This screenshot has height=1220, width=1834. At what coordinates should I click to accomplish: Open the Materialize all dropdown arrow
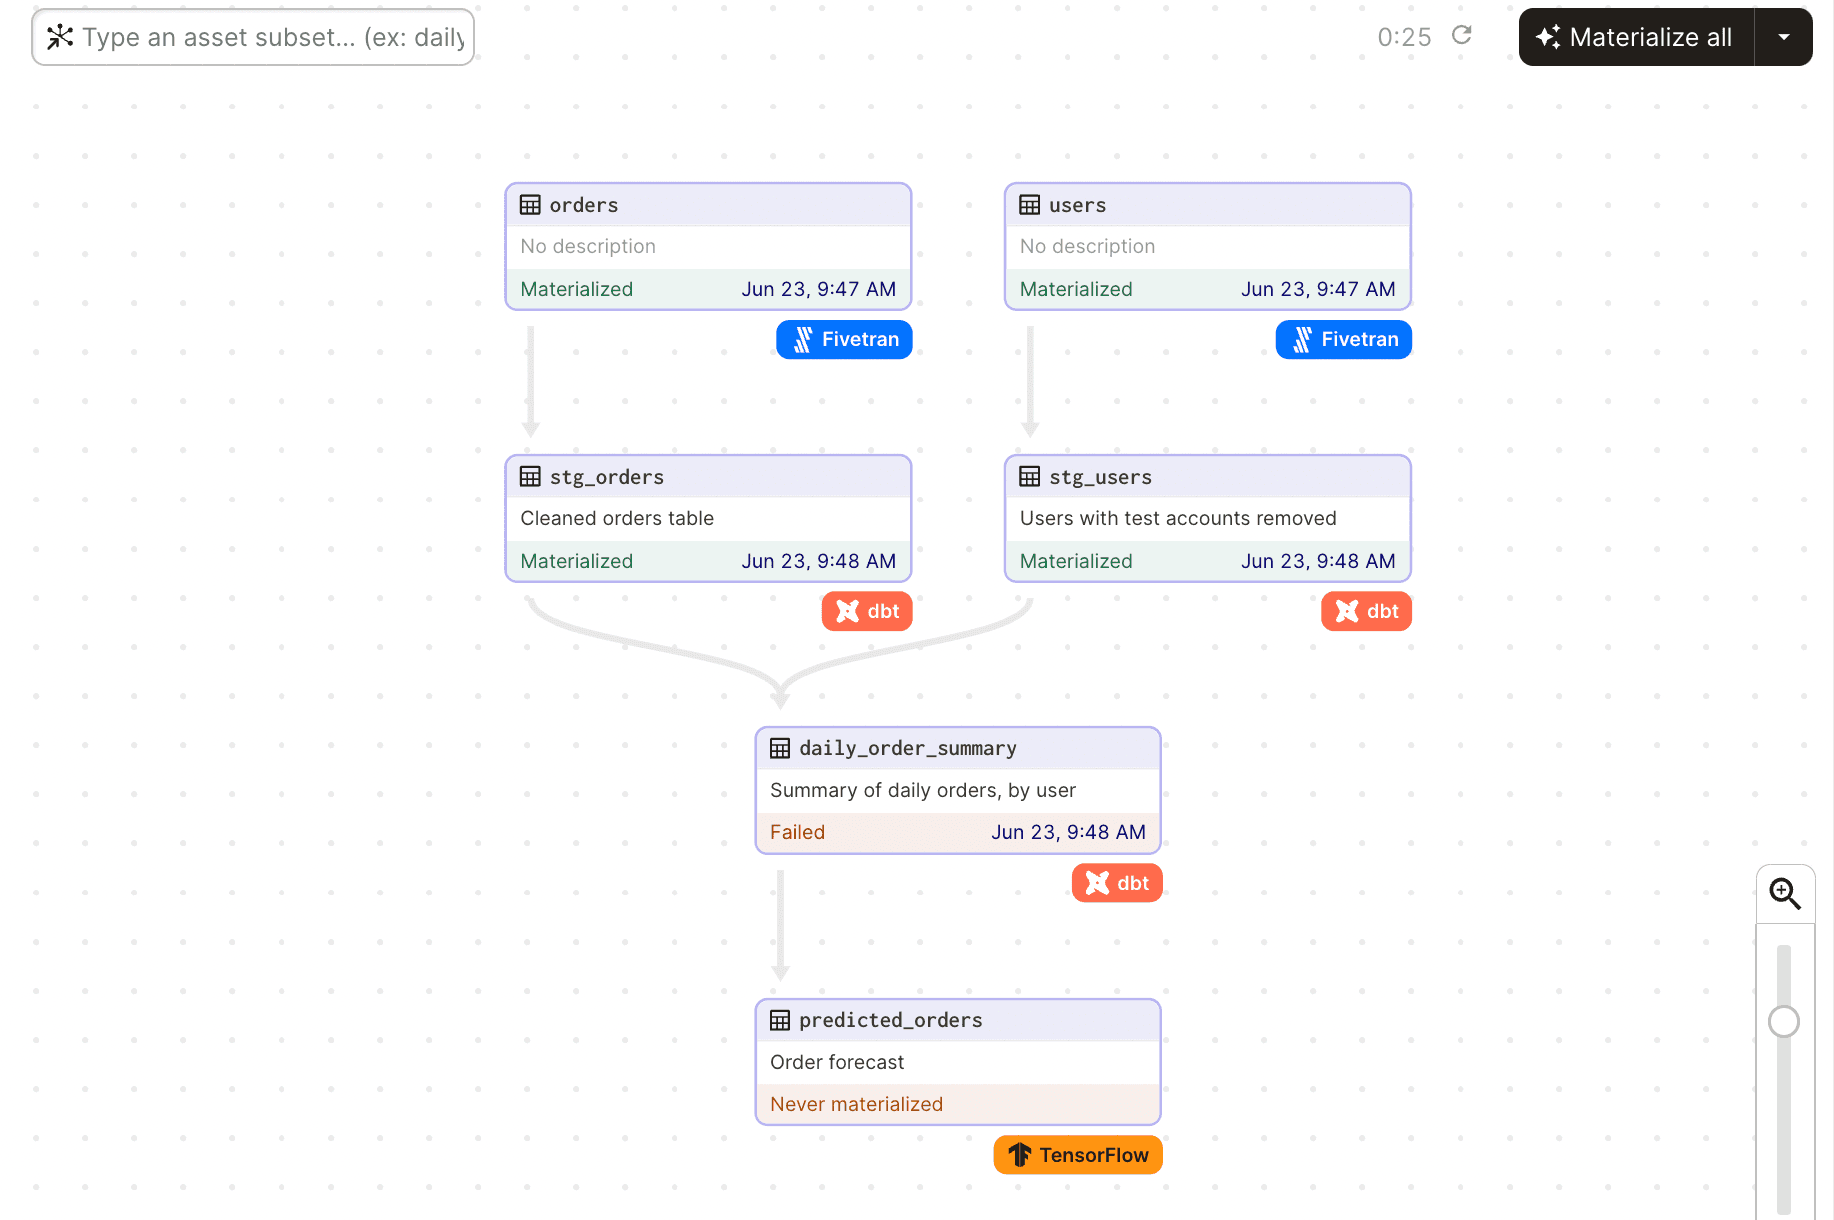1784,36
